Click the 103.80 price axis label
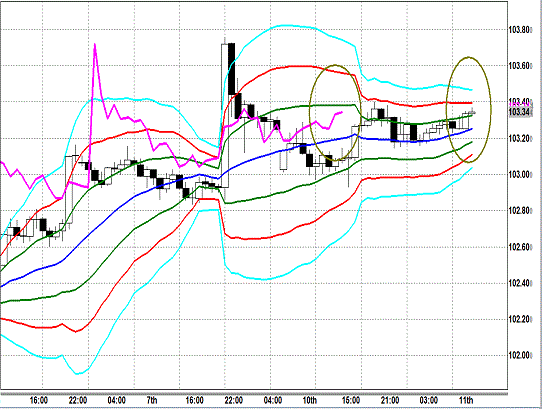This screenshot has width=542, height=409. click(520, 30)
